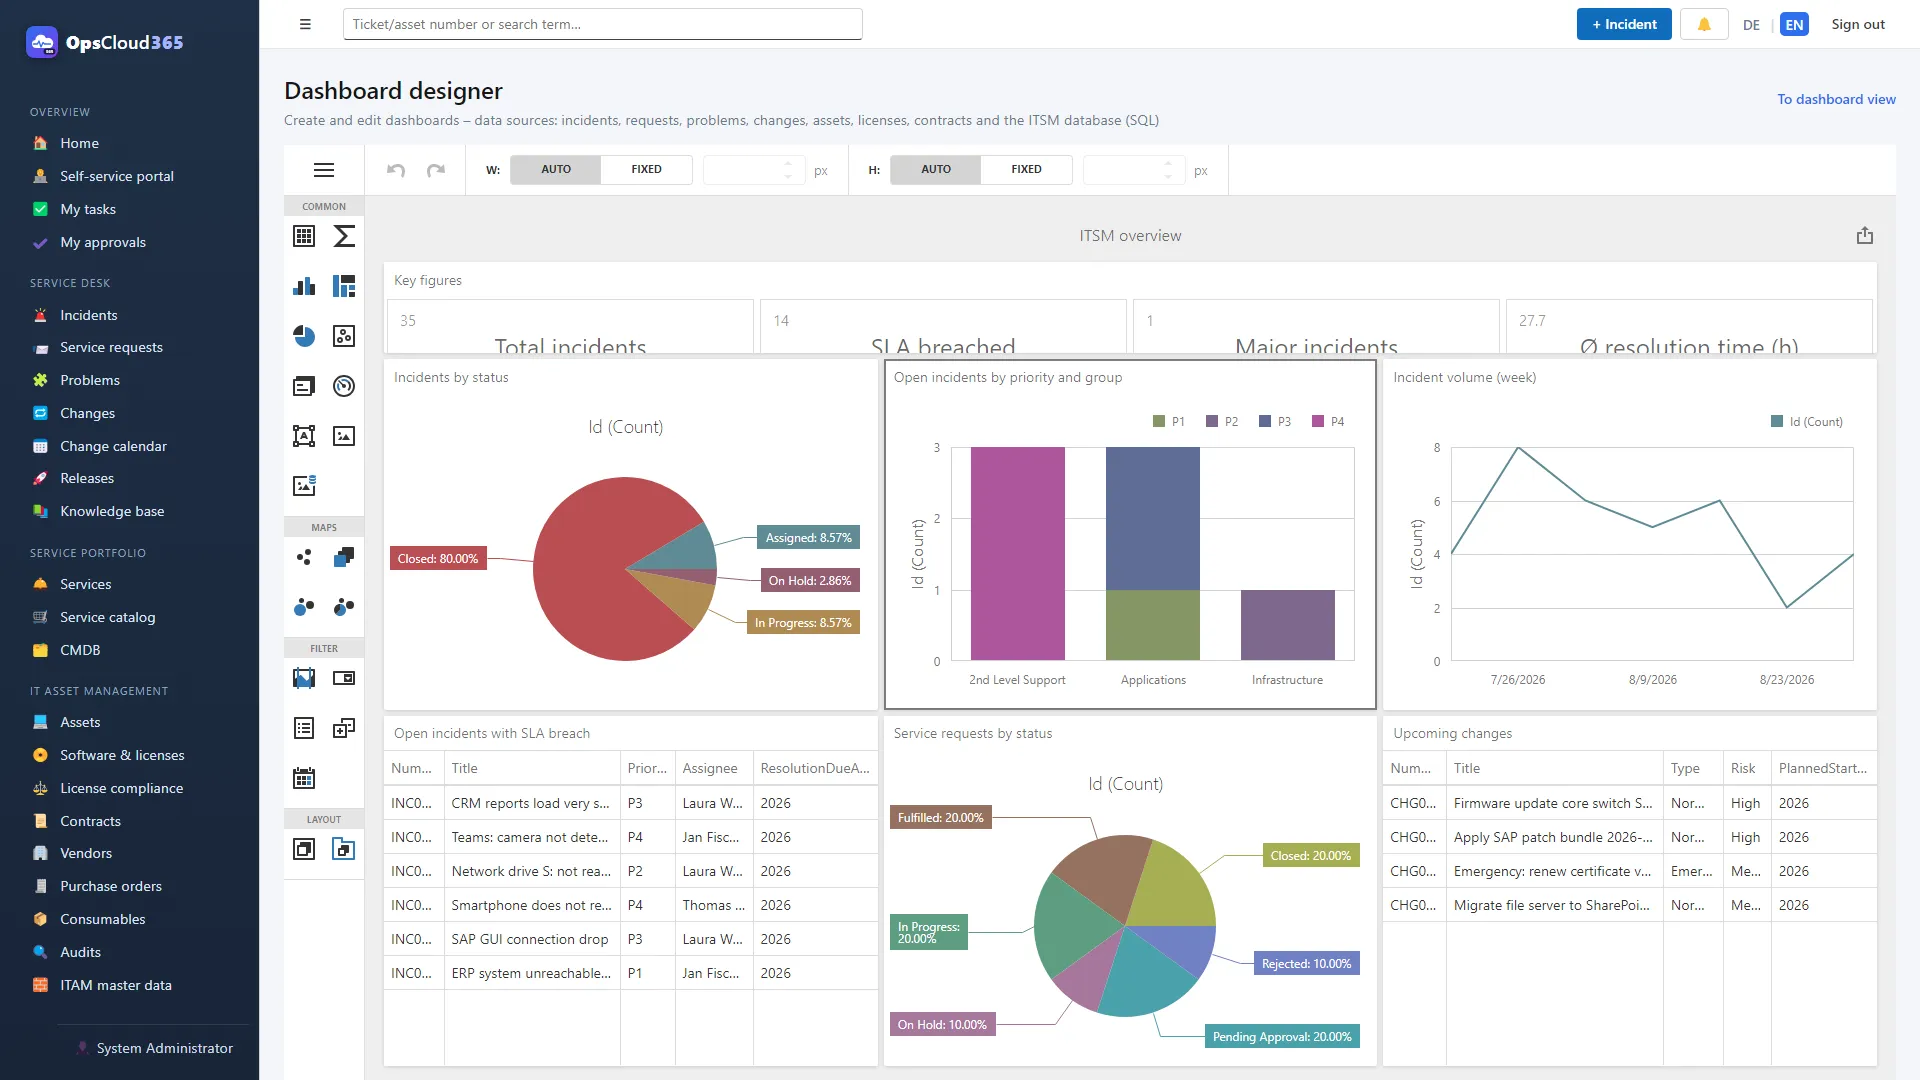Add a Treemap item
Viewport: 1920px width, 1080px height.
tap(344, 287)
